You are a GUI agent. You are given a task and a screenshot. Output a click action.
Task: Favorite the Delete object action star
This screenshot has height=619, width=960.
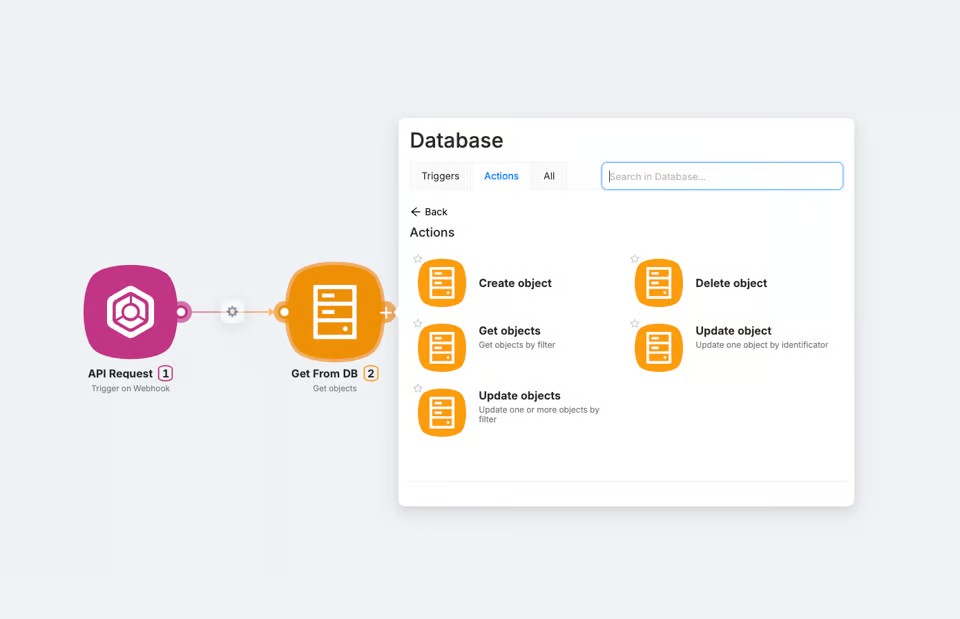click(x=635, y=259)
